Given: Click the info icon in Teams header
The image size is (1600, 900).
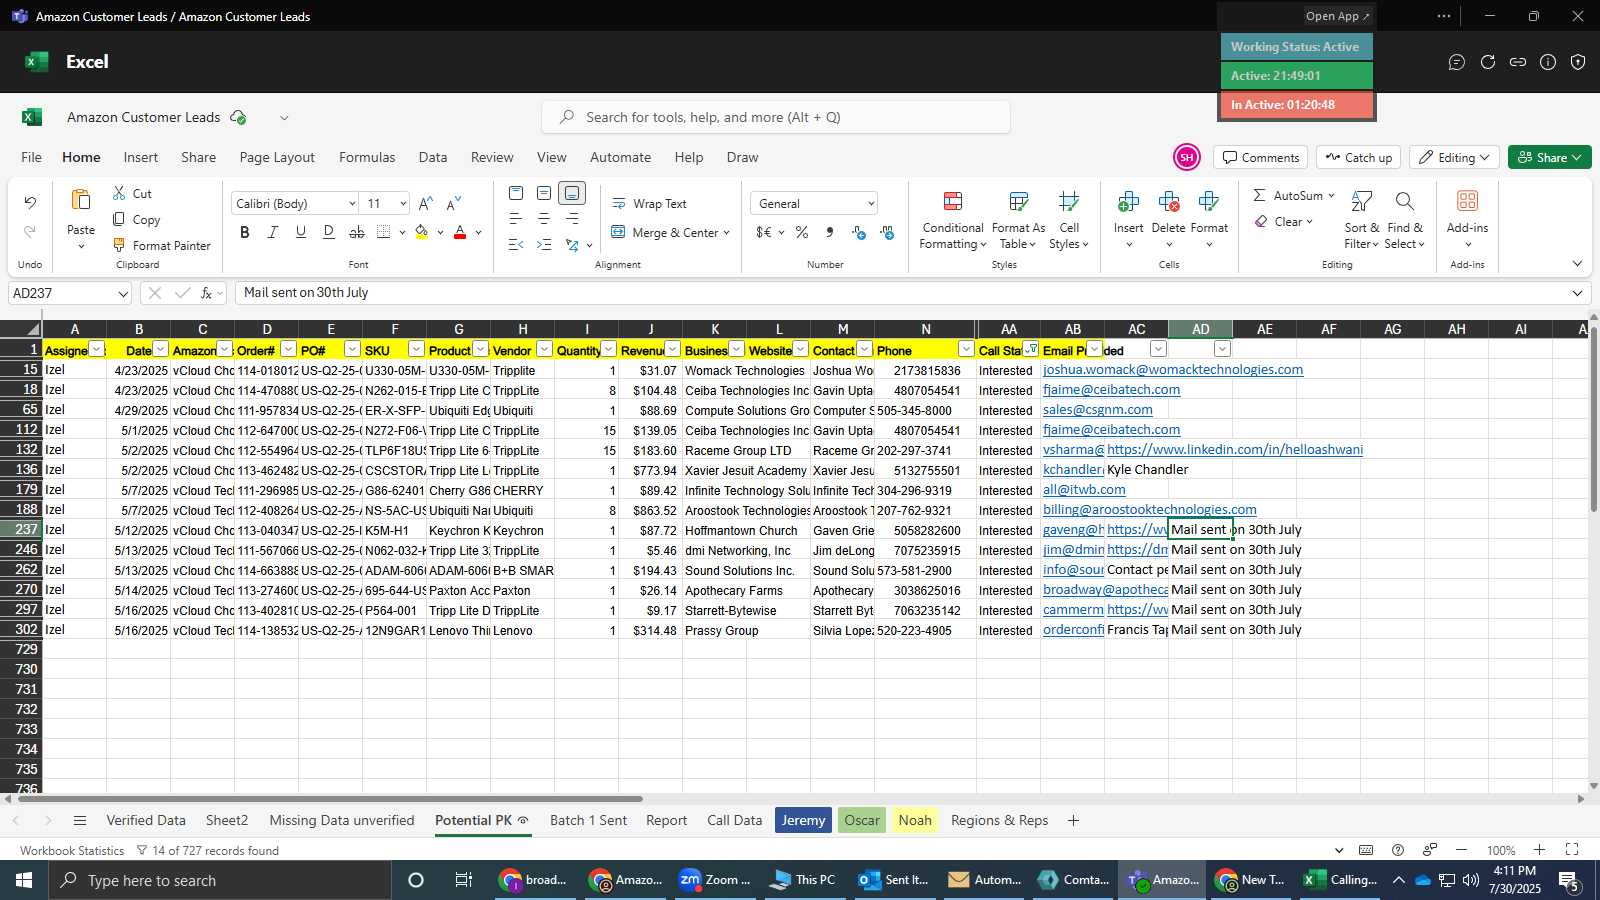Looking at the screenshot, I should pos(1548,62).
